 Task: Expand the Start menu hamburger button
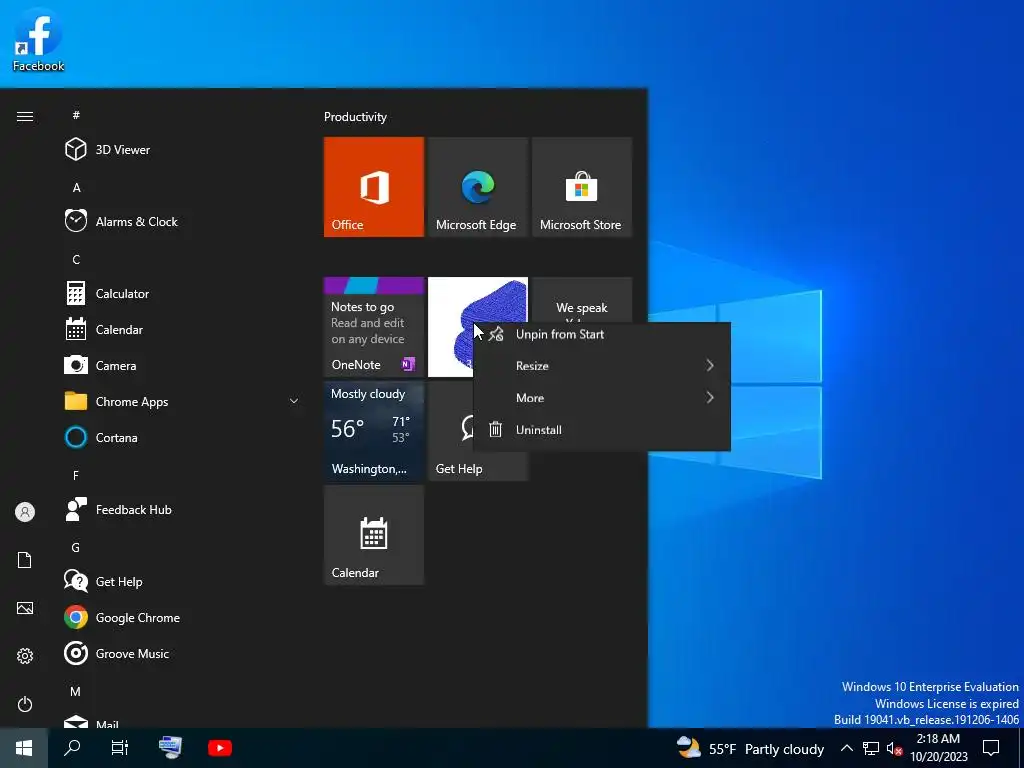(x=25, y=116)
